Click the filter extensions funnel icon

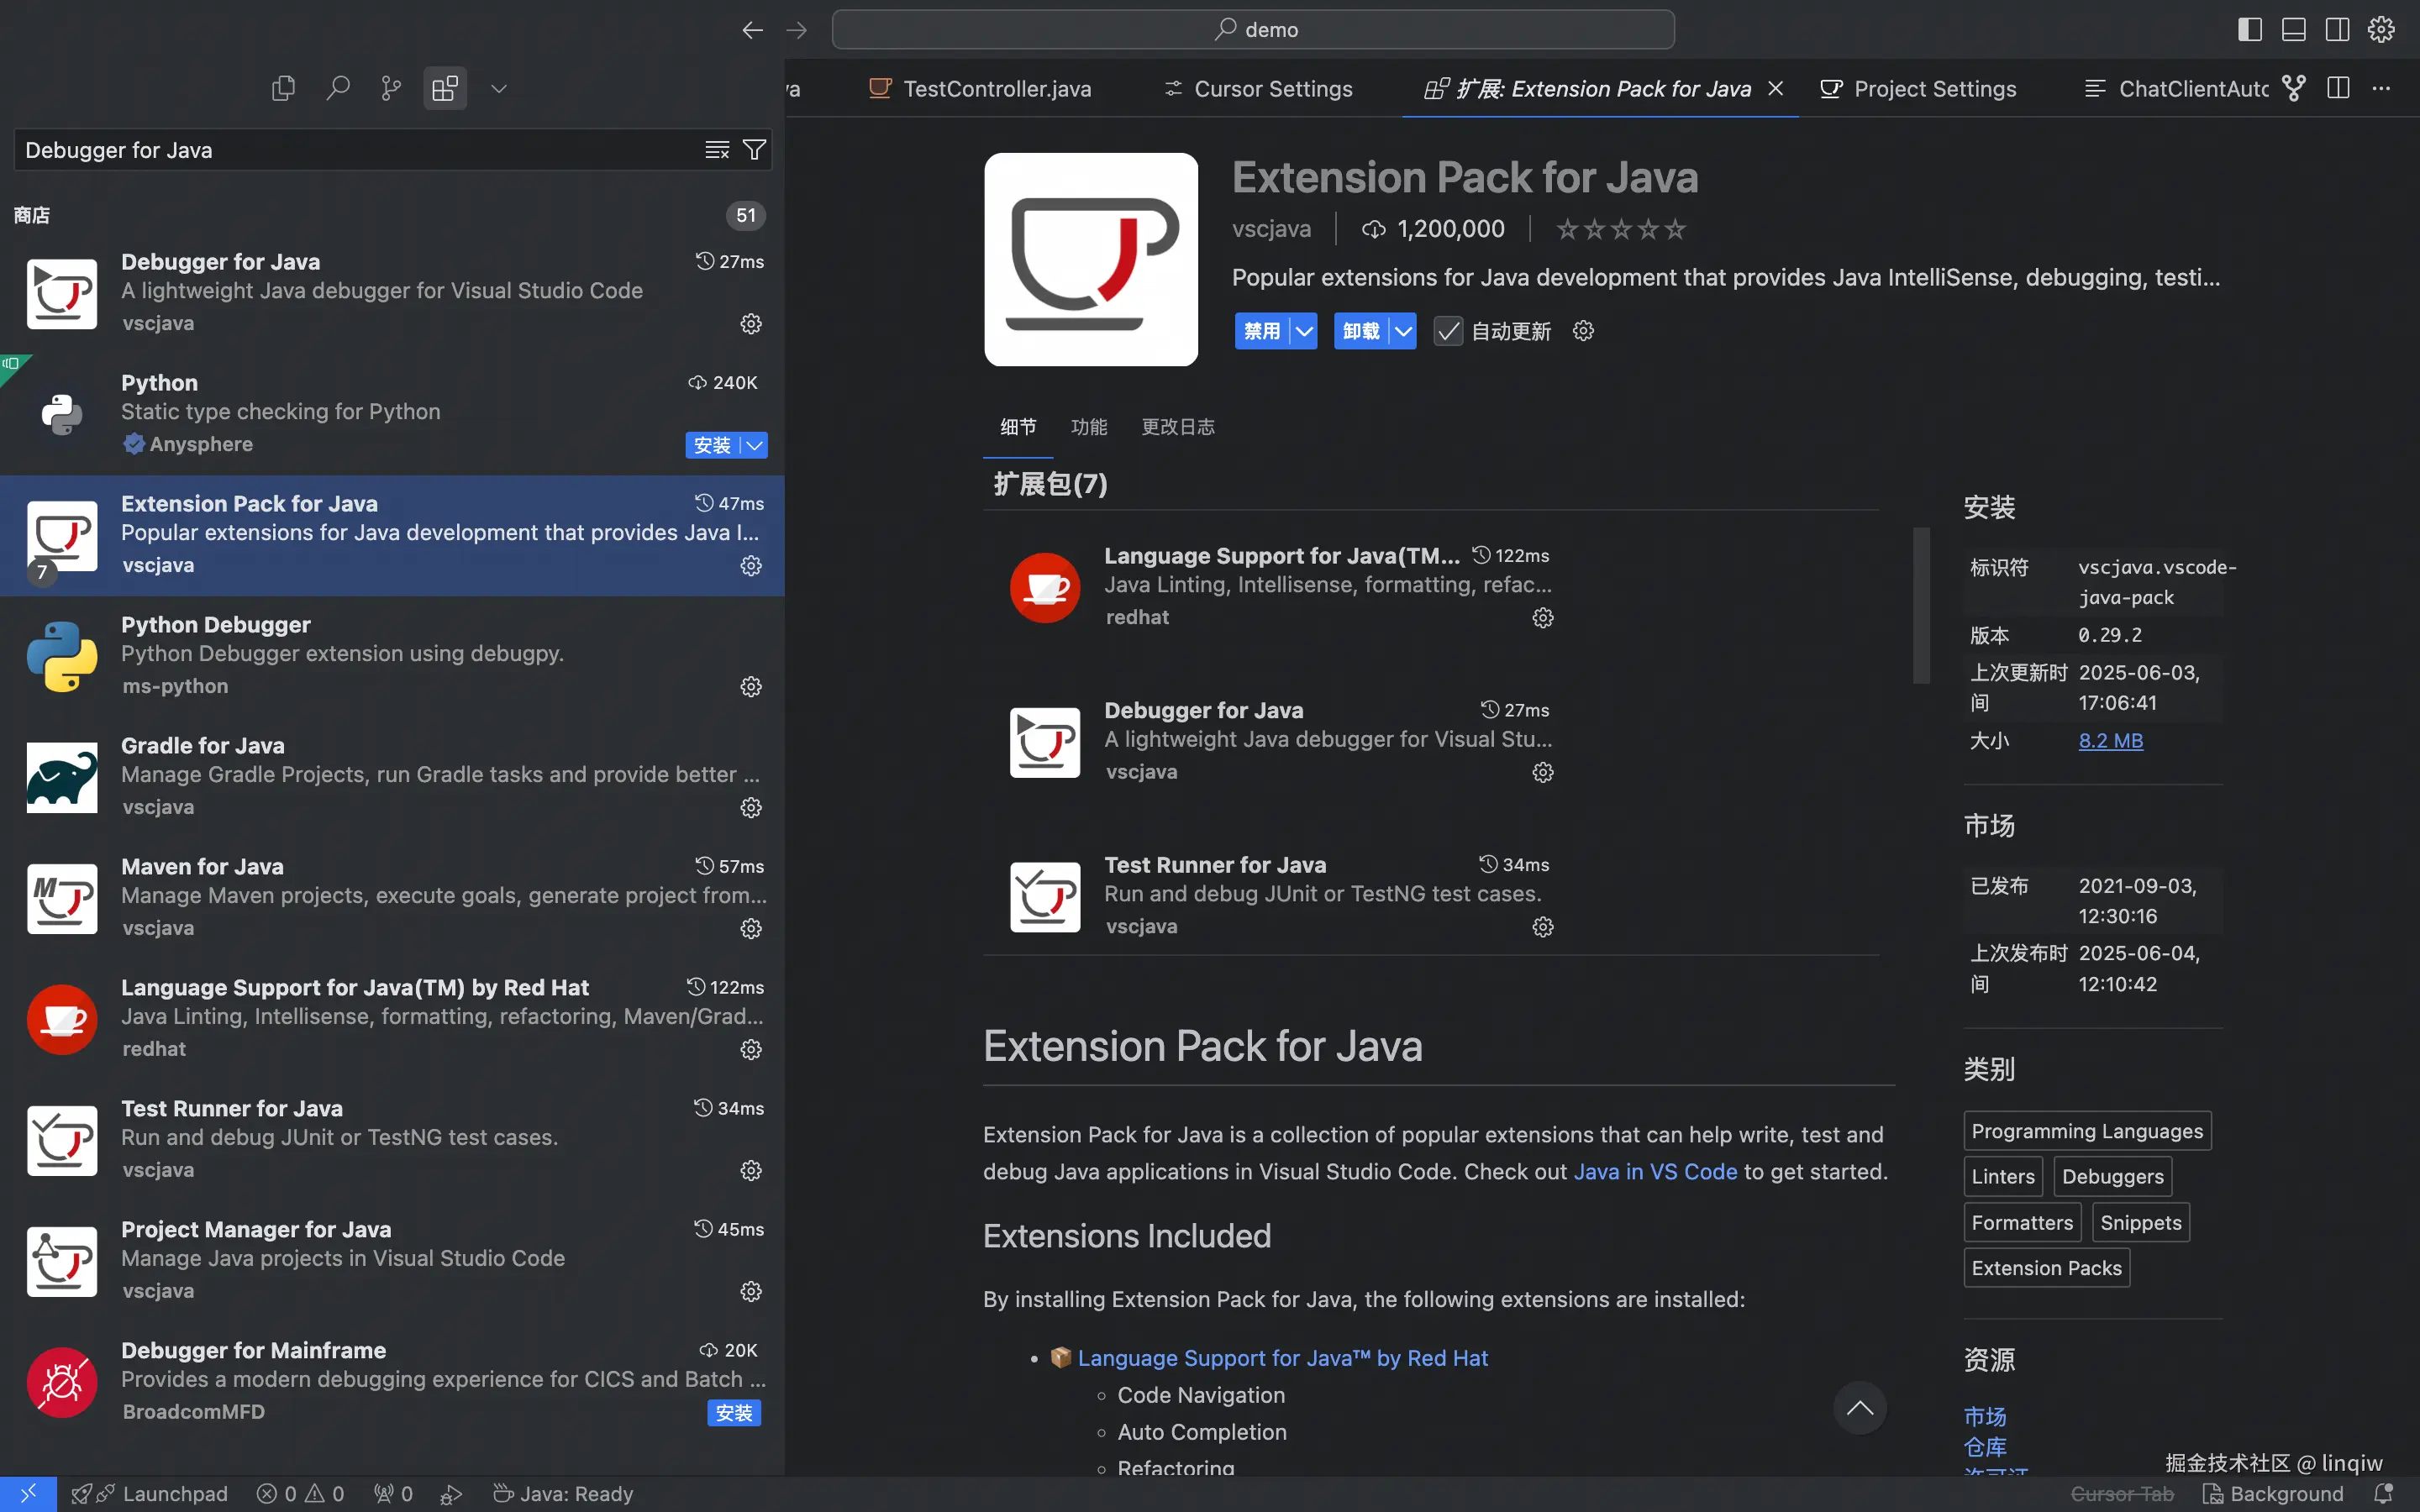[755, 150]
